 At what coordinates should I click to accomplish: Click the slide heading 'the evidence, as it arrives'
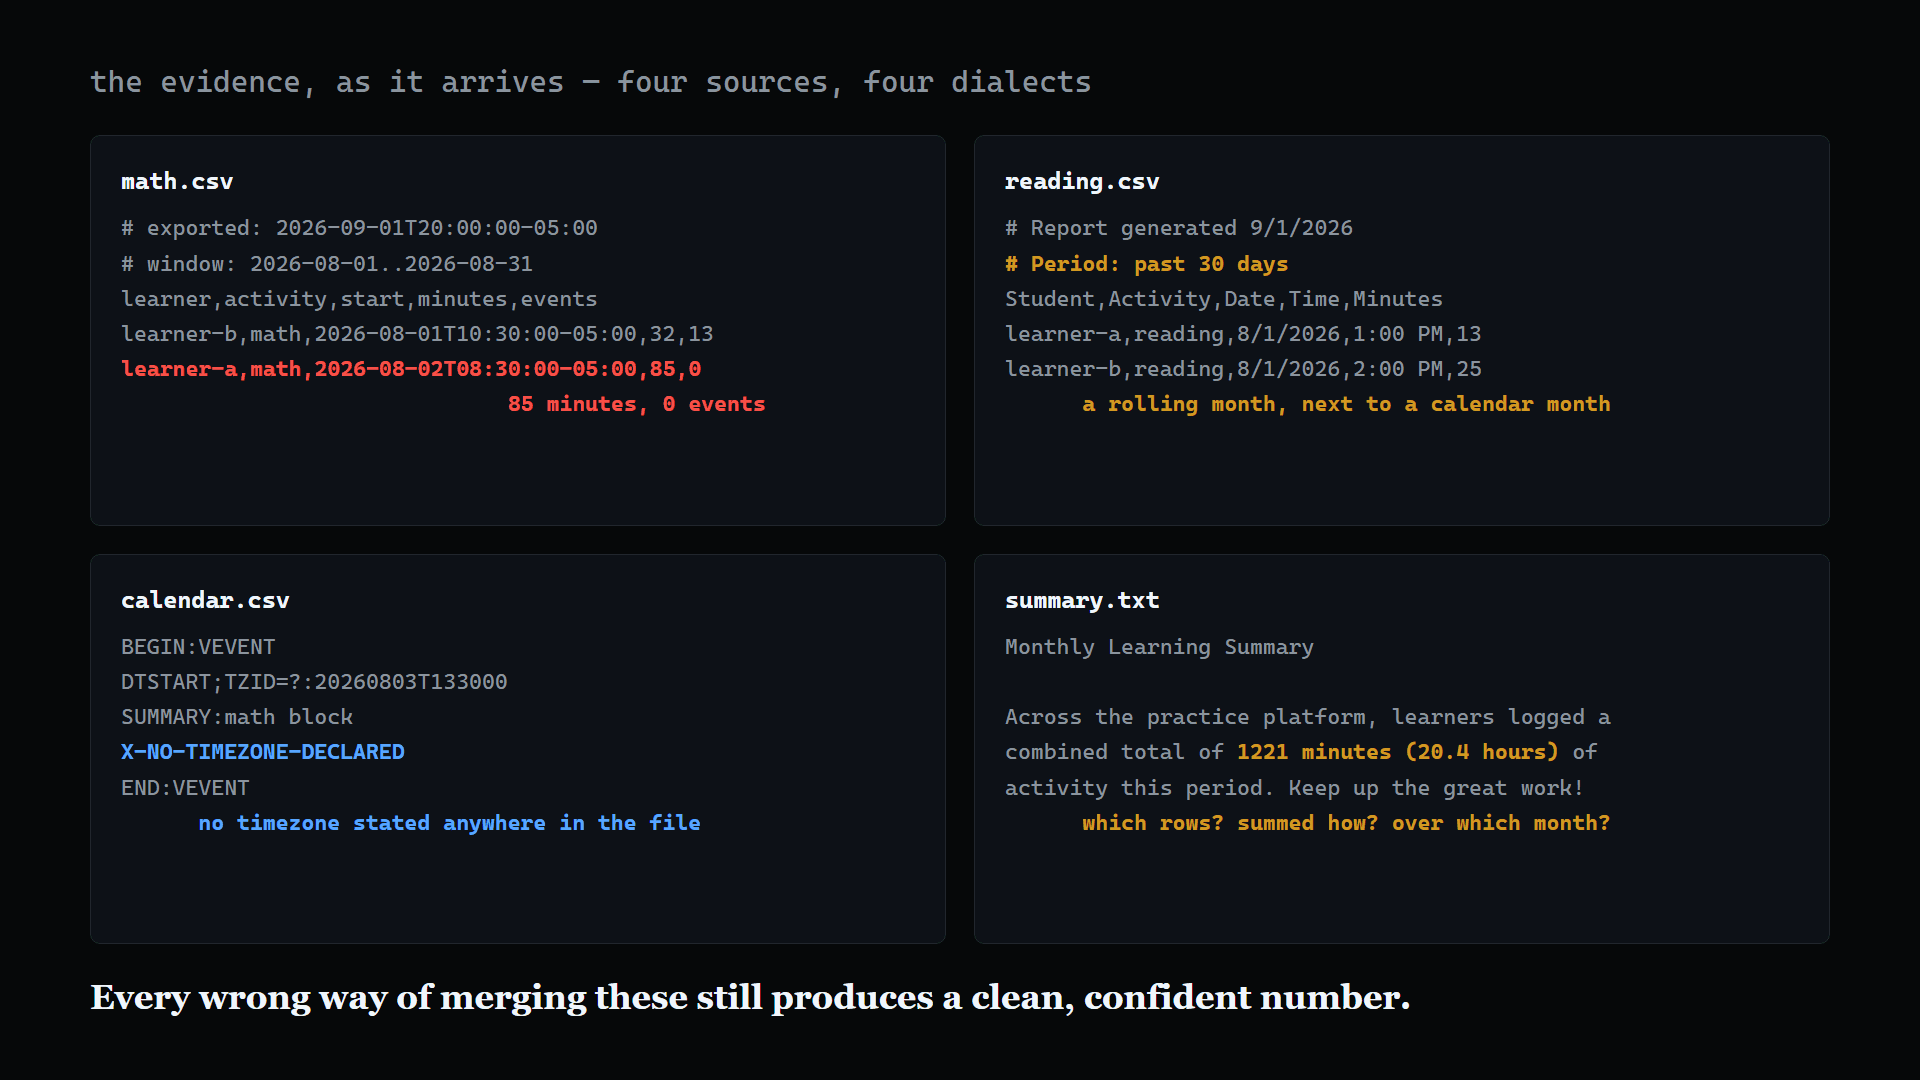click(590, 82)
